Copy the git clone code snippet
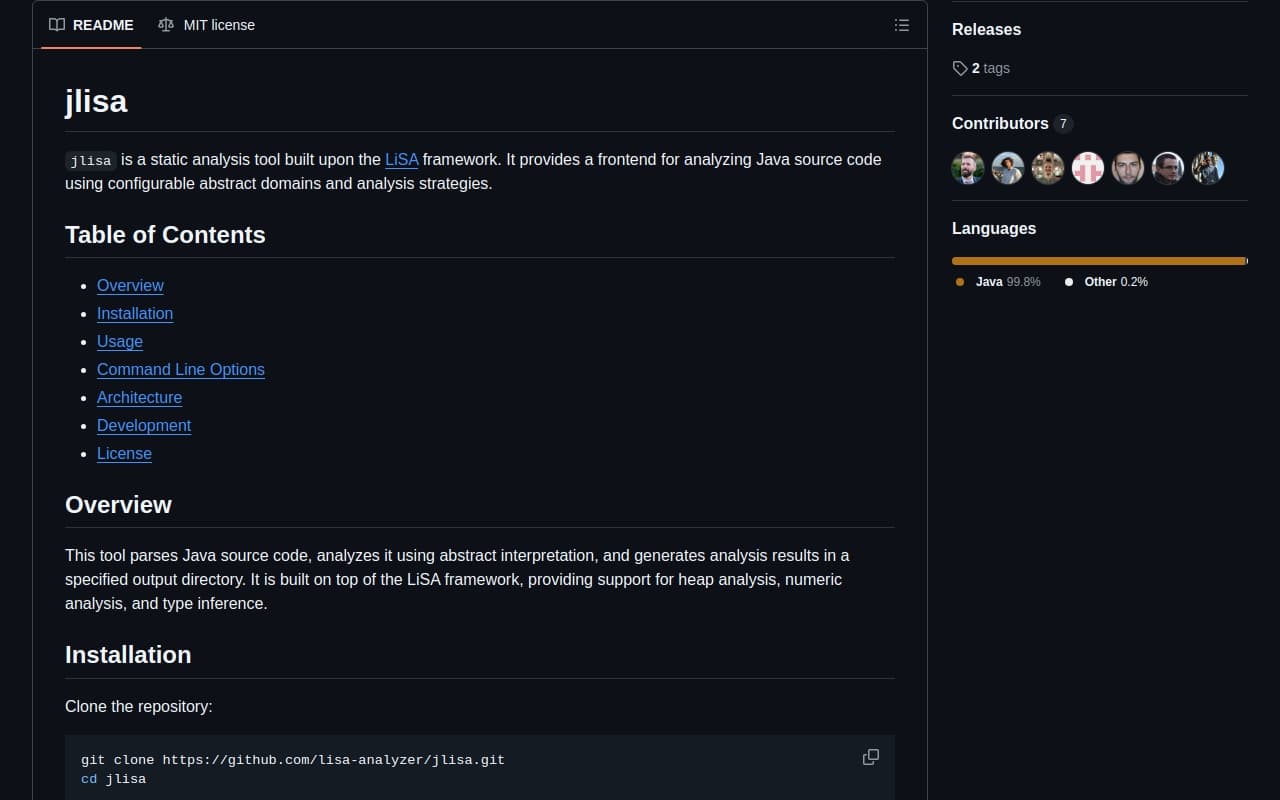 point(870,757)
